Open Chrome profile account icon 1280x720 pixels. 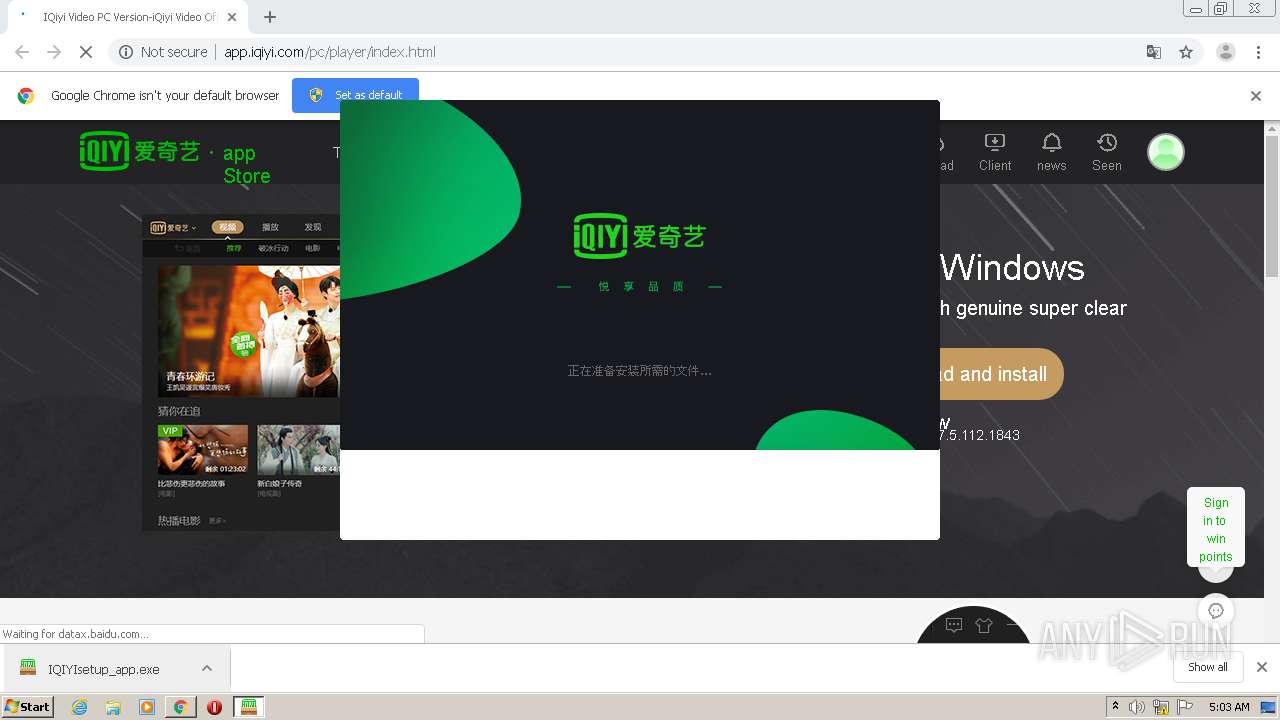1225,52
